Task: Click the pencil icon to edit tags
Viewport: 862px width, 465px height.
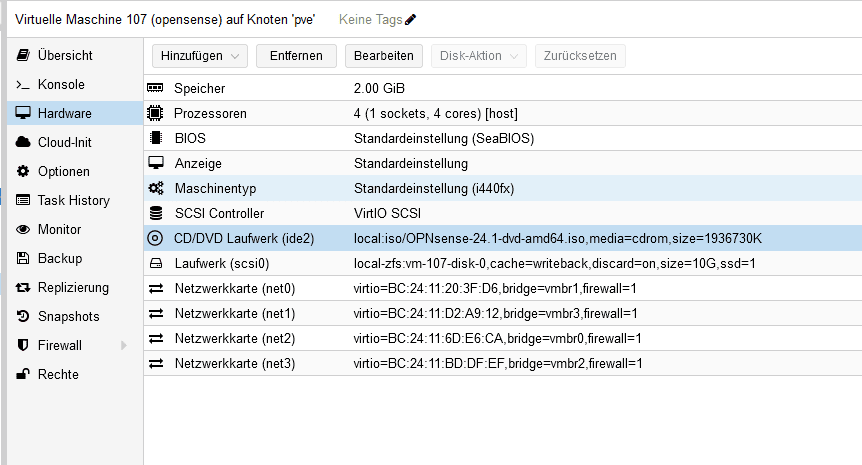Action: pyautogui.click(x=410, y=19)
